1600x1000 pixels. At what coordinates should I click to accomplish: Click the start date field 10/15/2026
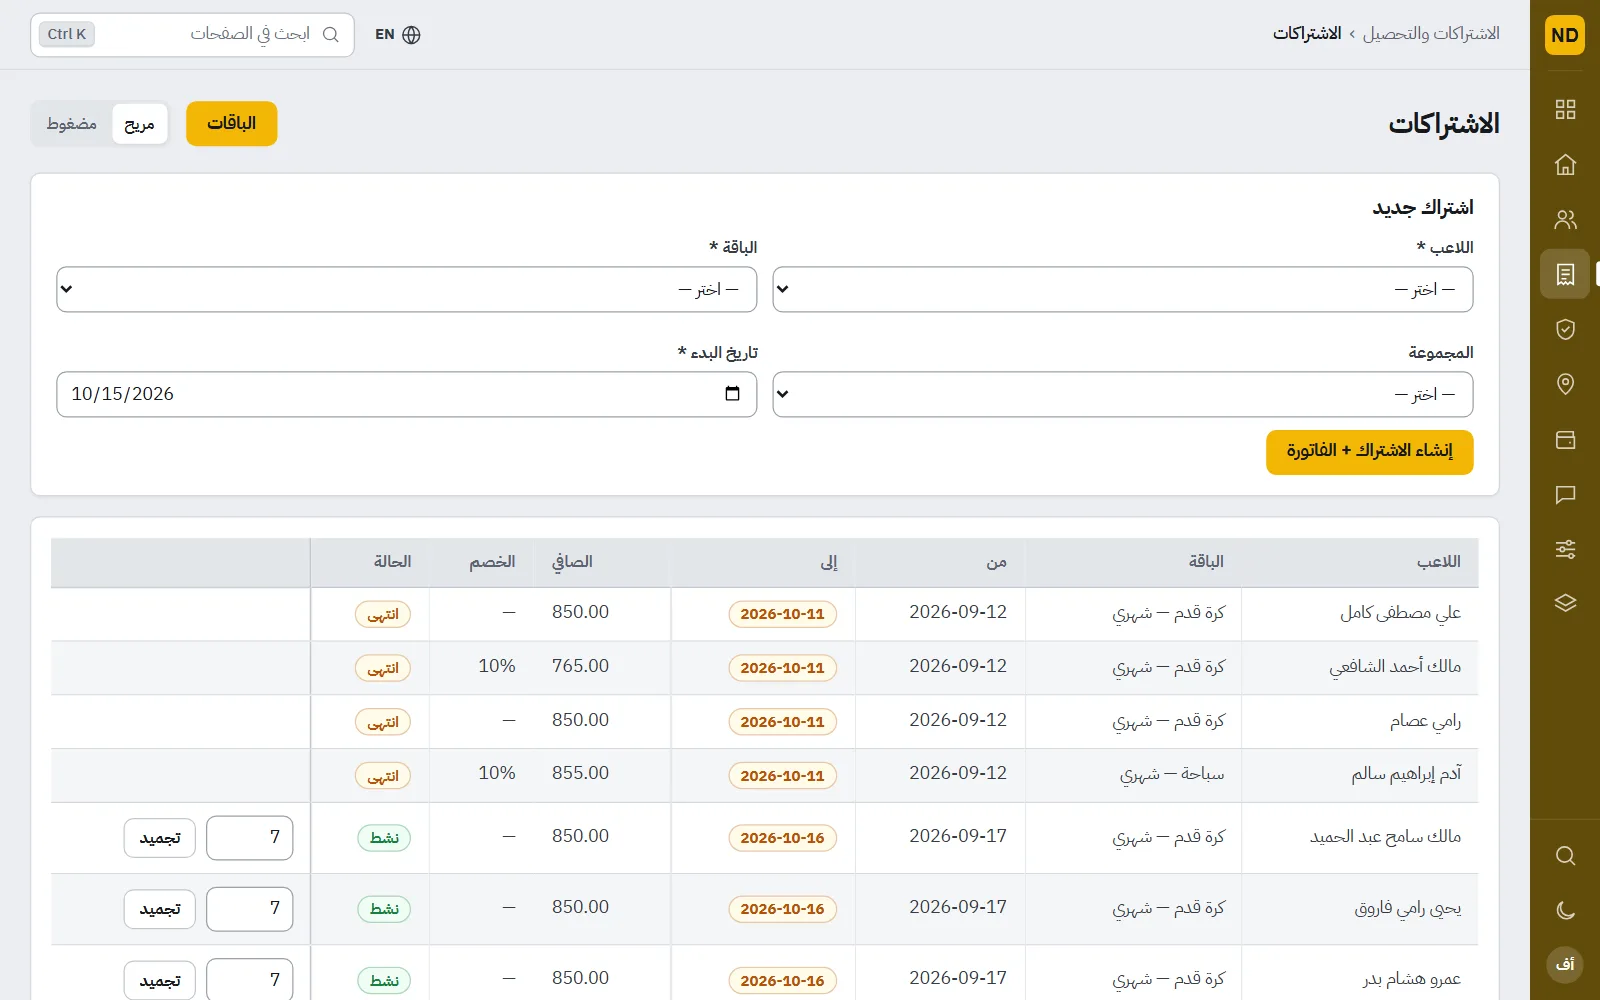click(407, 394)
